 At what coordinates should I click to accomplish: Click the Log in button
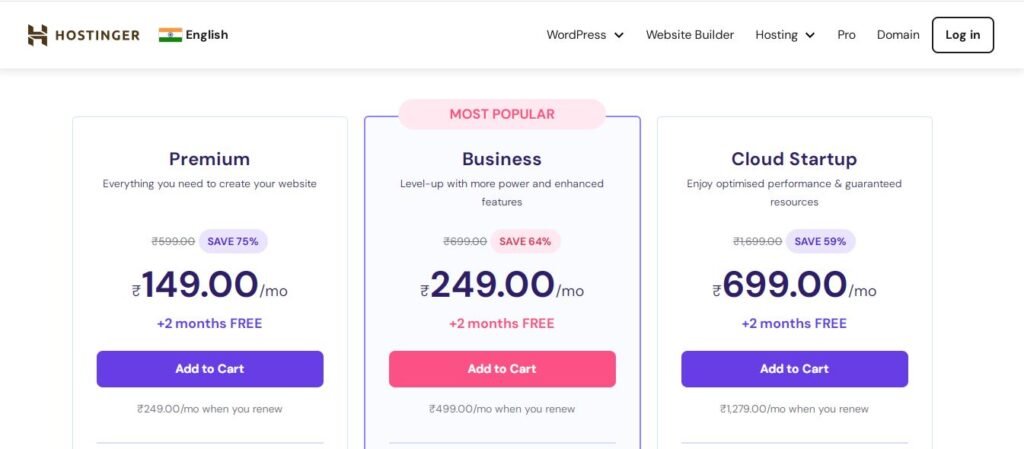tap(963, 35)
